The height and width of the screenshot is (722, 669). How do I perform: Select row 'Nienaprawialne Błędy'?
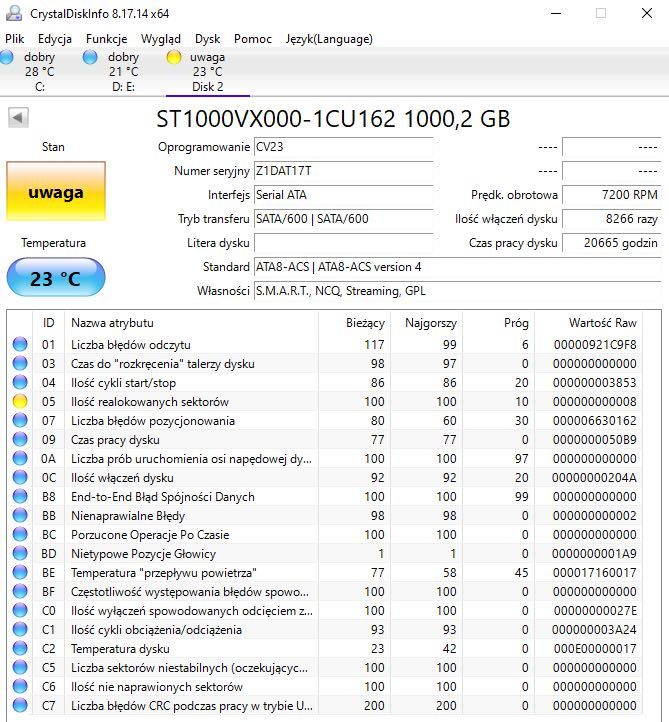(325, 515)
